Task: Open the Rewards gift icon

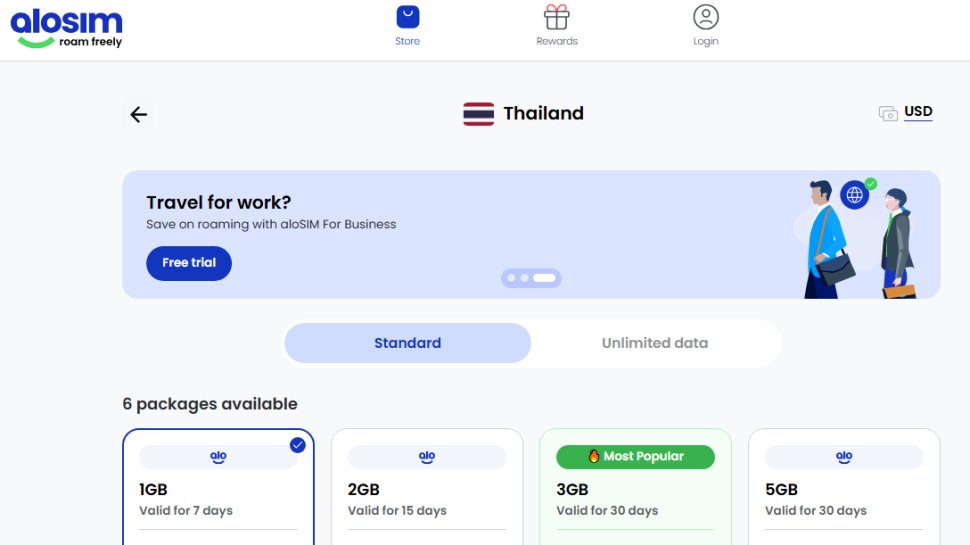Action: pos(557,17)
